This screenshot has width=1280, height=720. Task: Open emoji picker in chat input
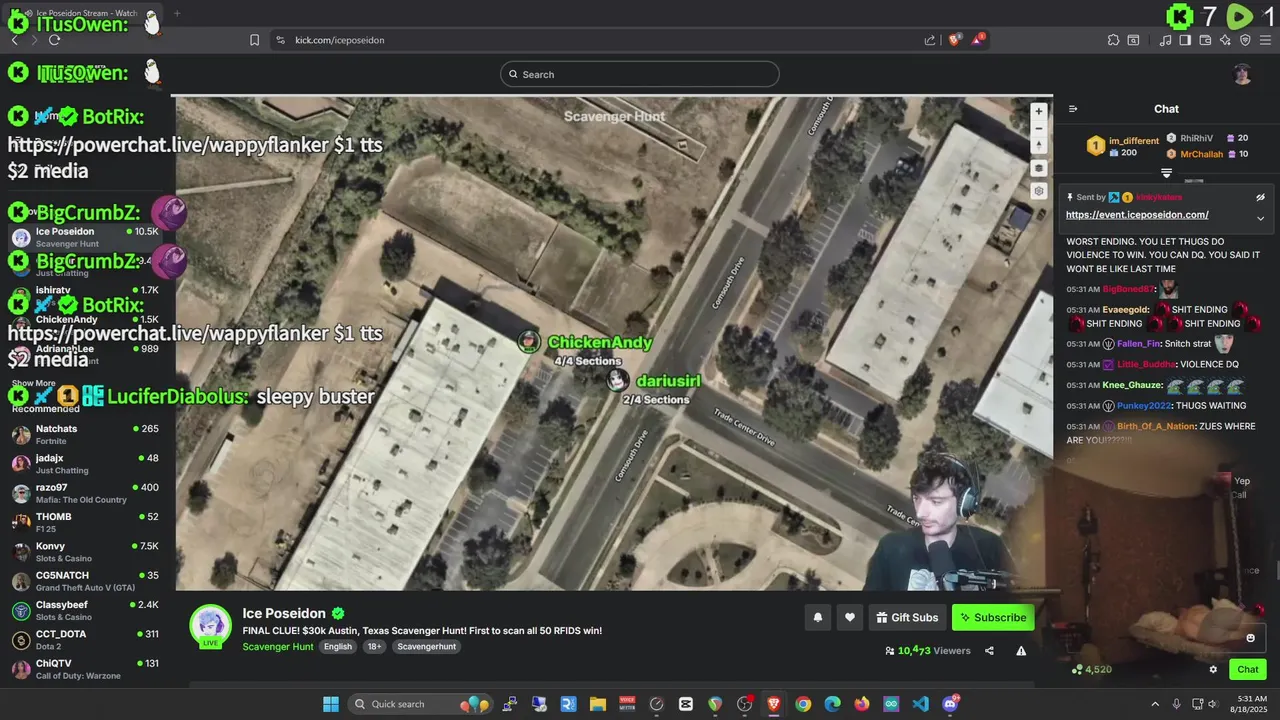click(1250, 638)
